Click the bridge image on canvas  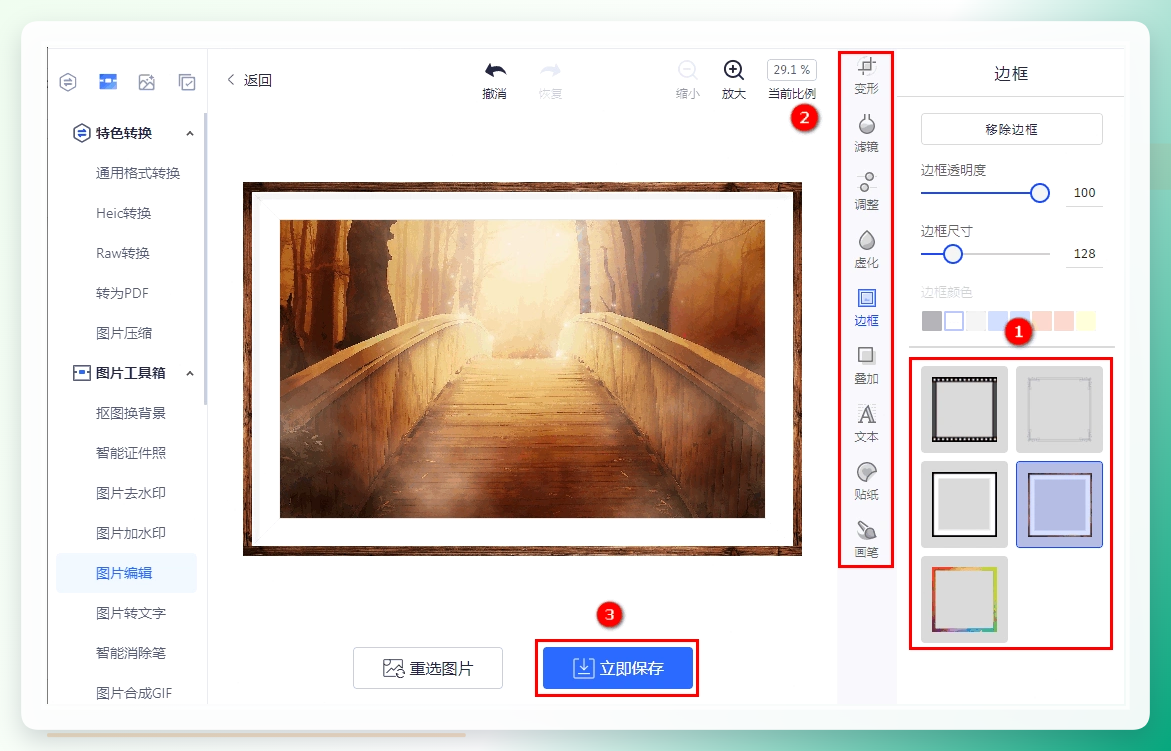[522, 369]
